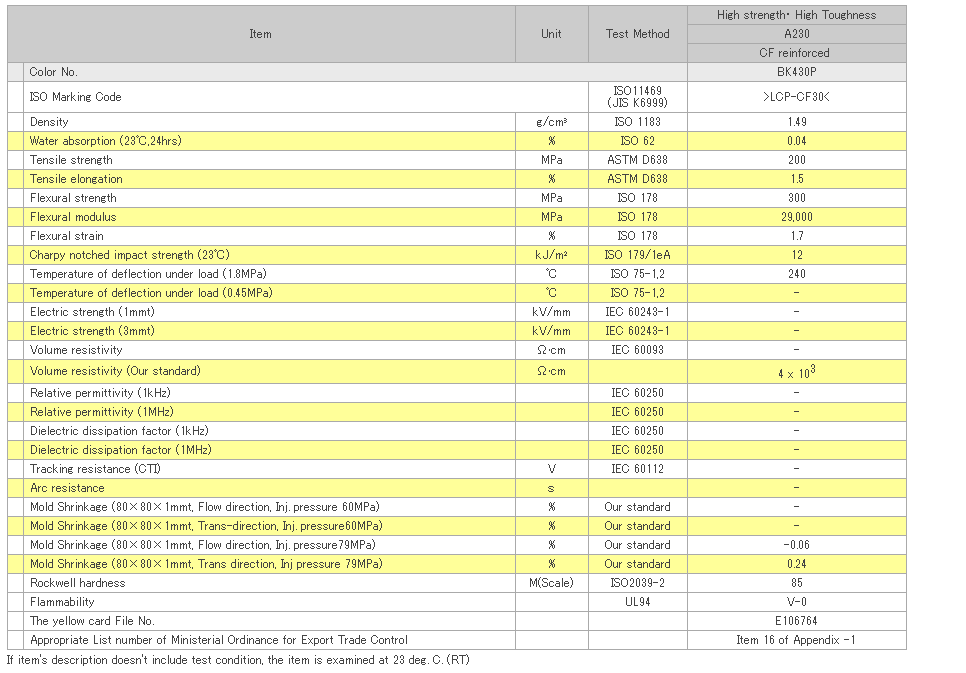Image resolution: width=966 pixels, height=673 pixels.
Task: Select the yellow card file number E106764
Action: tap(796, 621)
